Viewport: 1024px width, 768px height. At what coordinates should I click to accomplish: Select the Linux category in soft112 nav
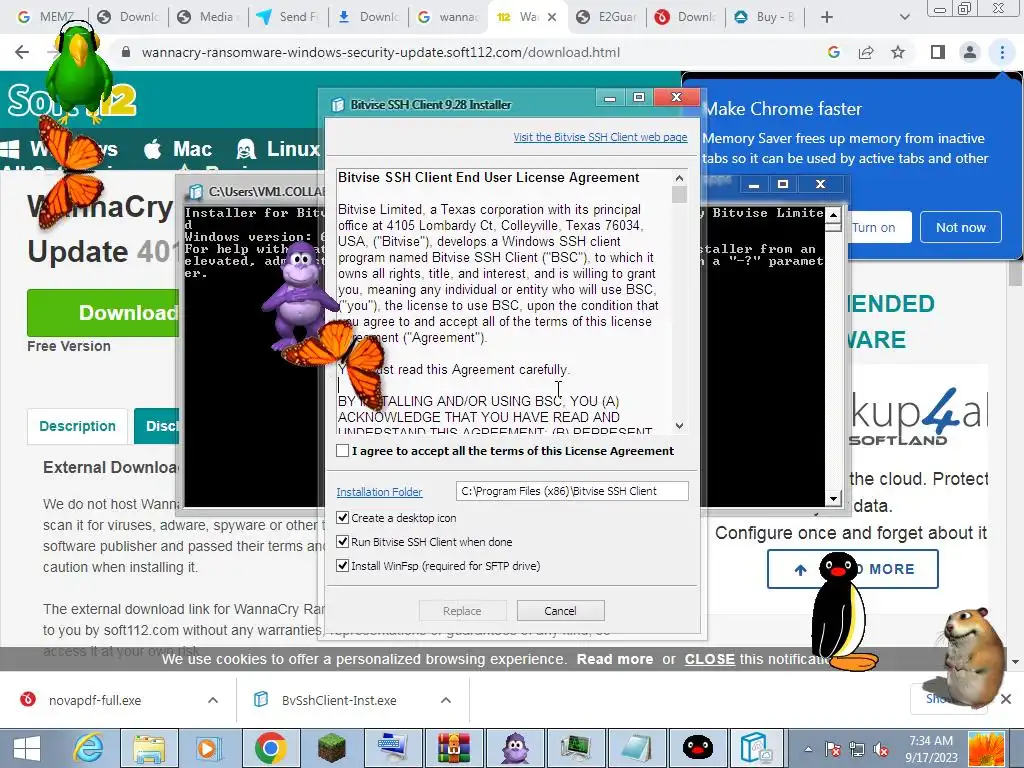278,149
